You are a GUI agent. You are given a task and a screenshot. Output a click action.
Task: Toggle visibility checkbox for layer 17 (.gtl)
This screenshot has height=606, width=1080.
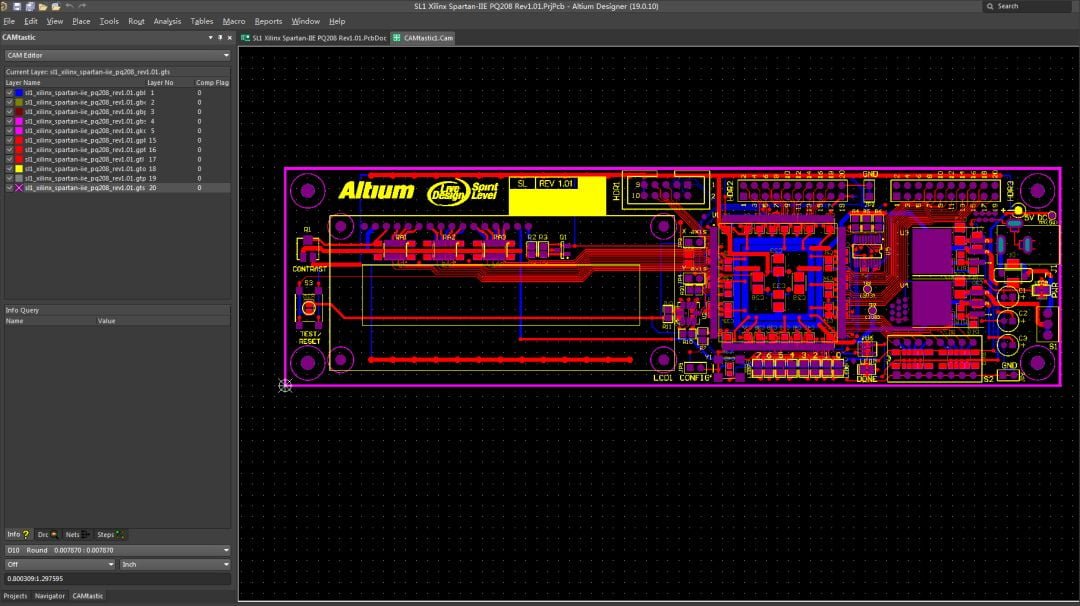tap(10, 159)
